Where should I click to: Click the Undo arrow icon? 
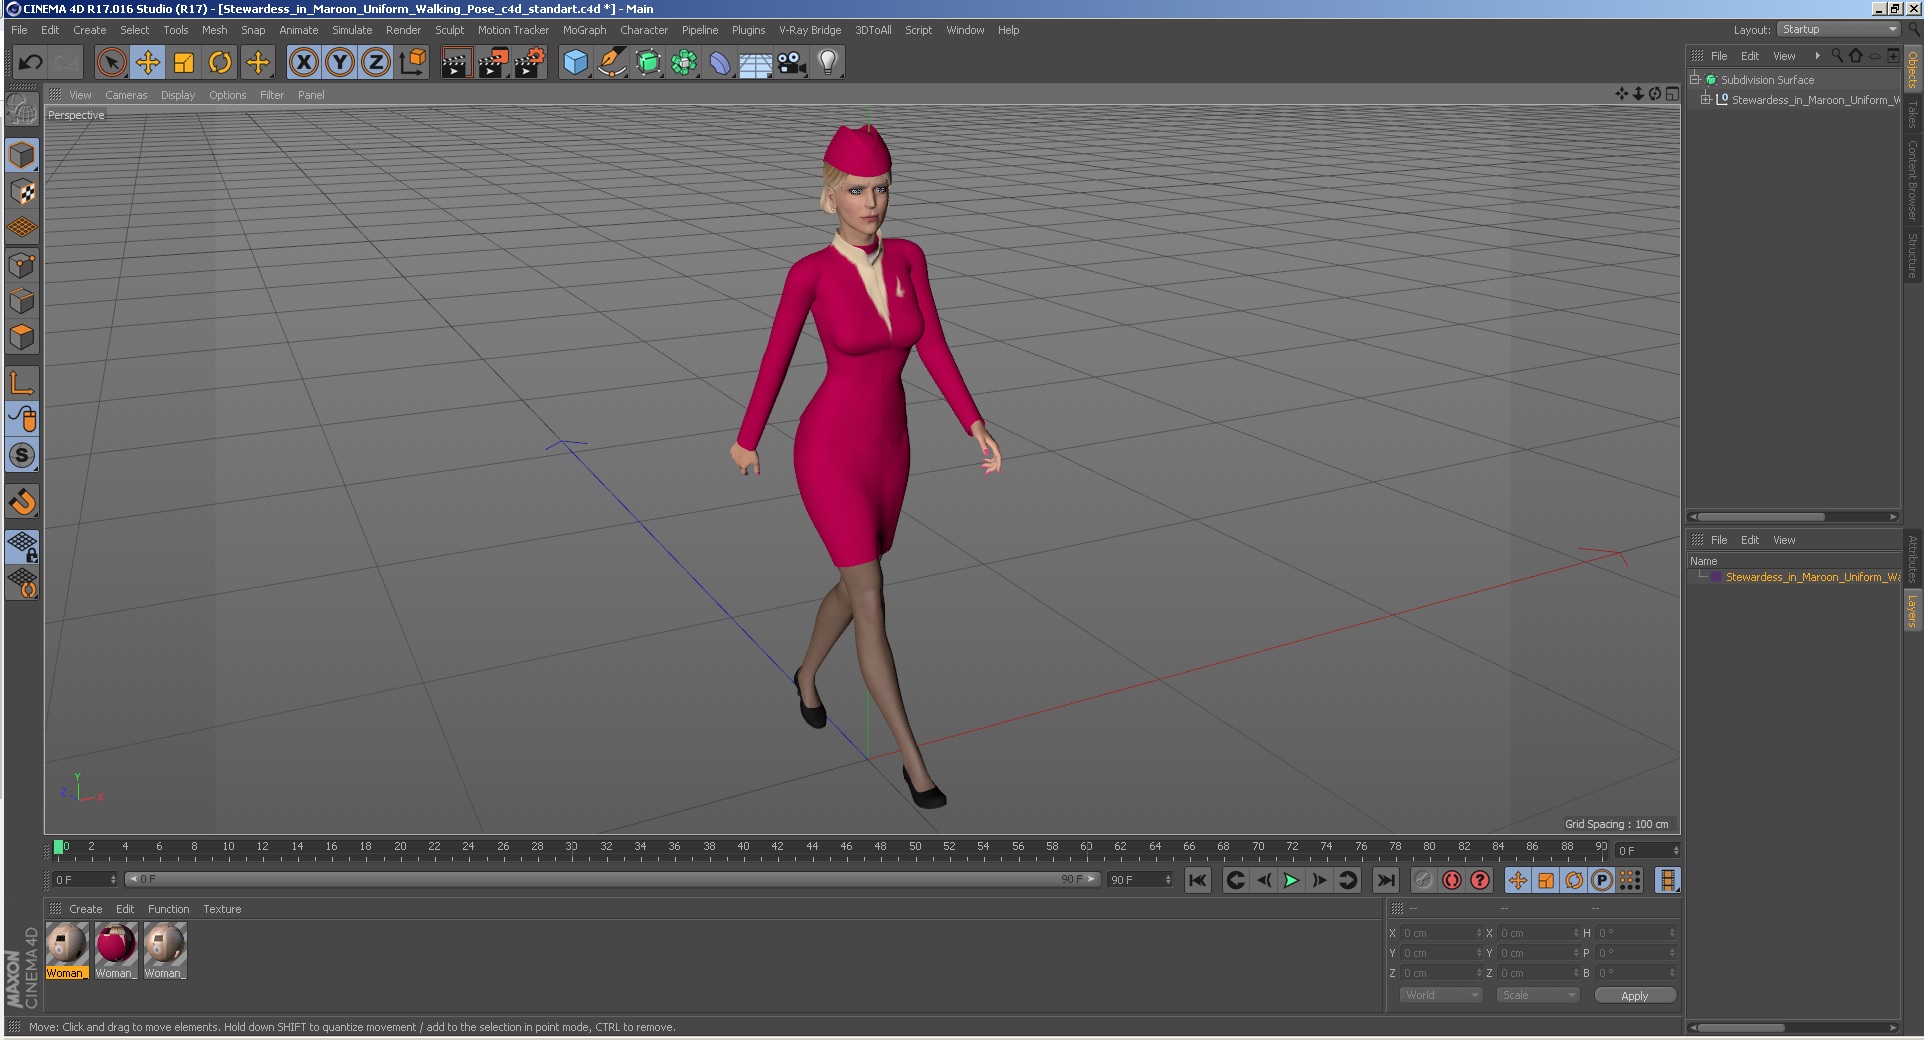click(30, 63)
